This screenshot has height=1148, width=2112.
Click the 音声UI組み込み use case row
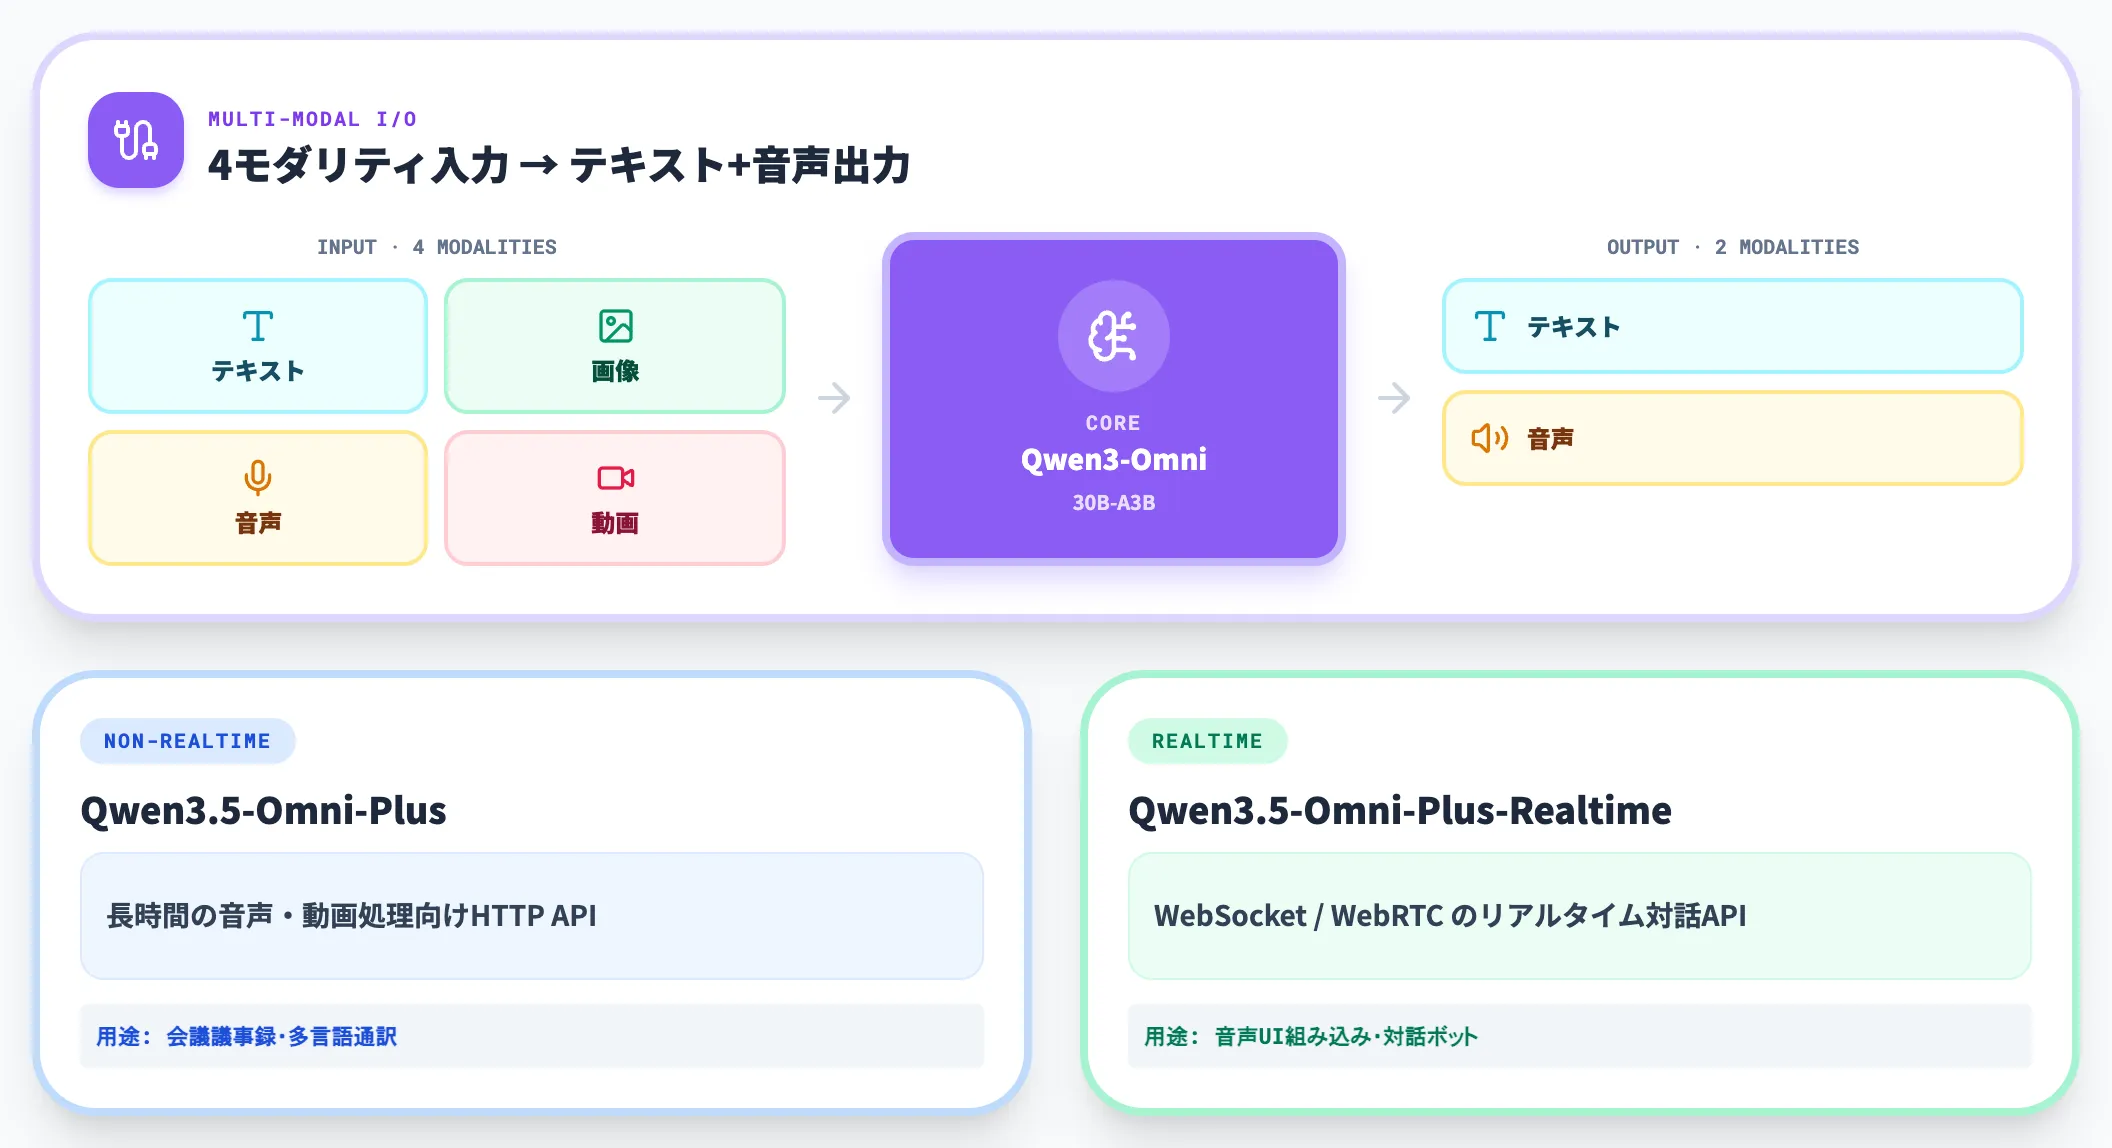point(1580,1036)
